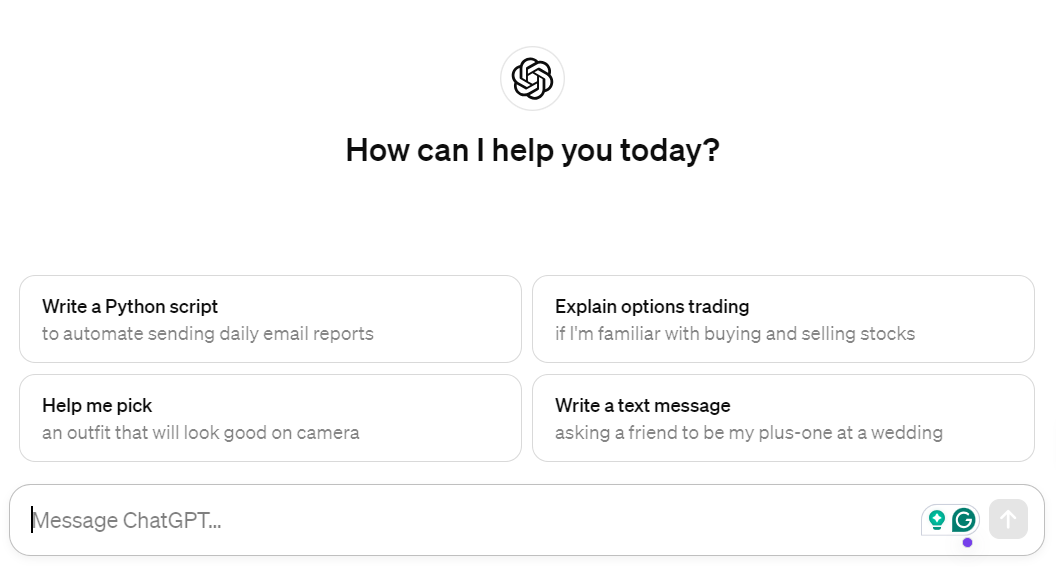
Task: Click the green Grammarly G icon
Action: (x=964, y=519)
